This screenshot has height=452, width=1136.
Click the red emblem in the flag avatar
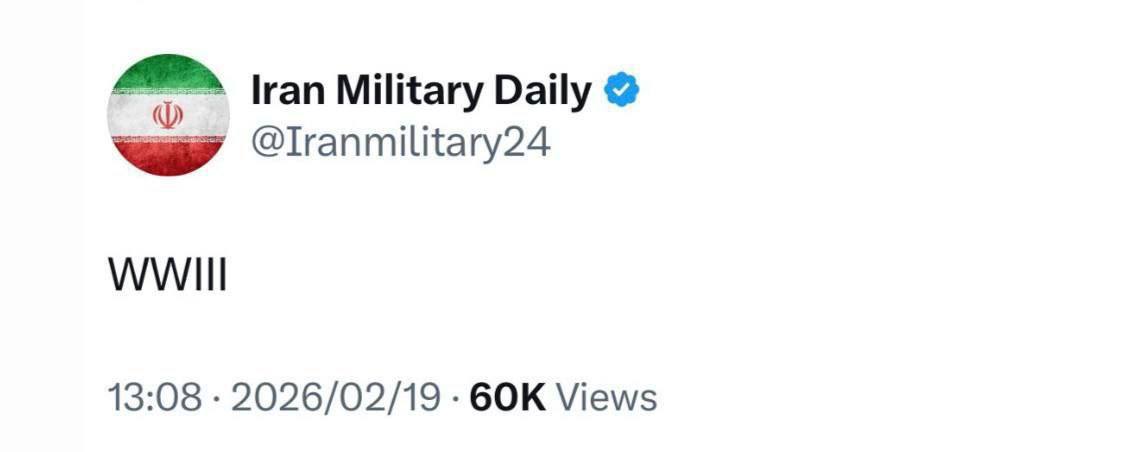[168, 115]
